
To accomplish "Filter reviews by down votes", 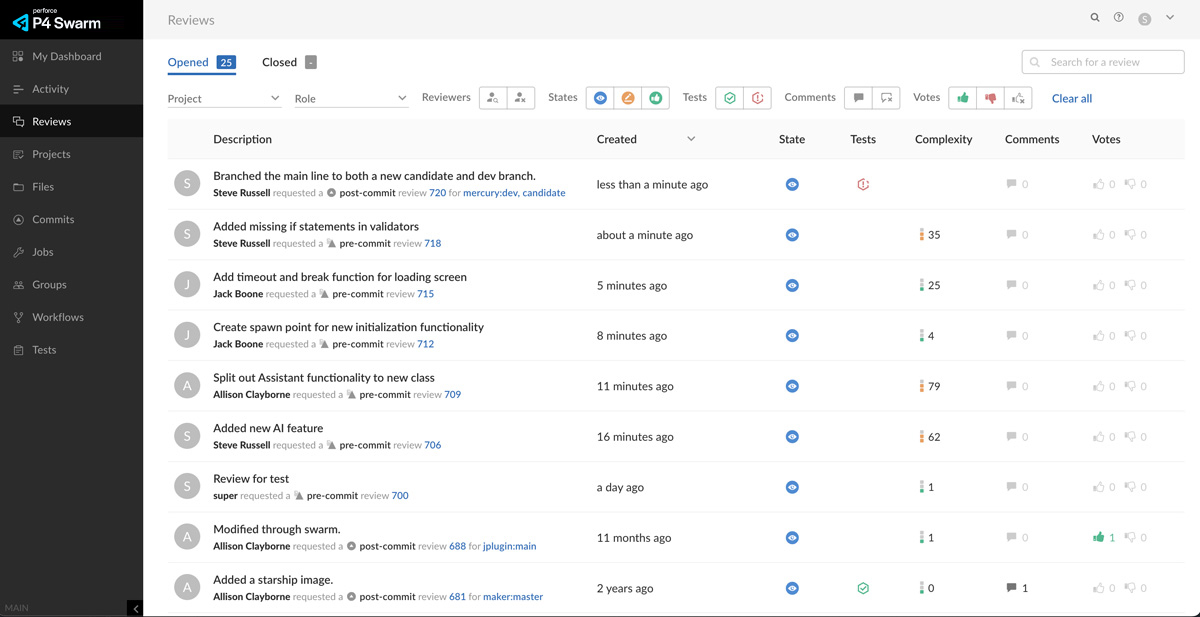I will [x=991, y=98].
